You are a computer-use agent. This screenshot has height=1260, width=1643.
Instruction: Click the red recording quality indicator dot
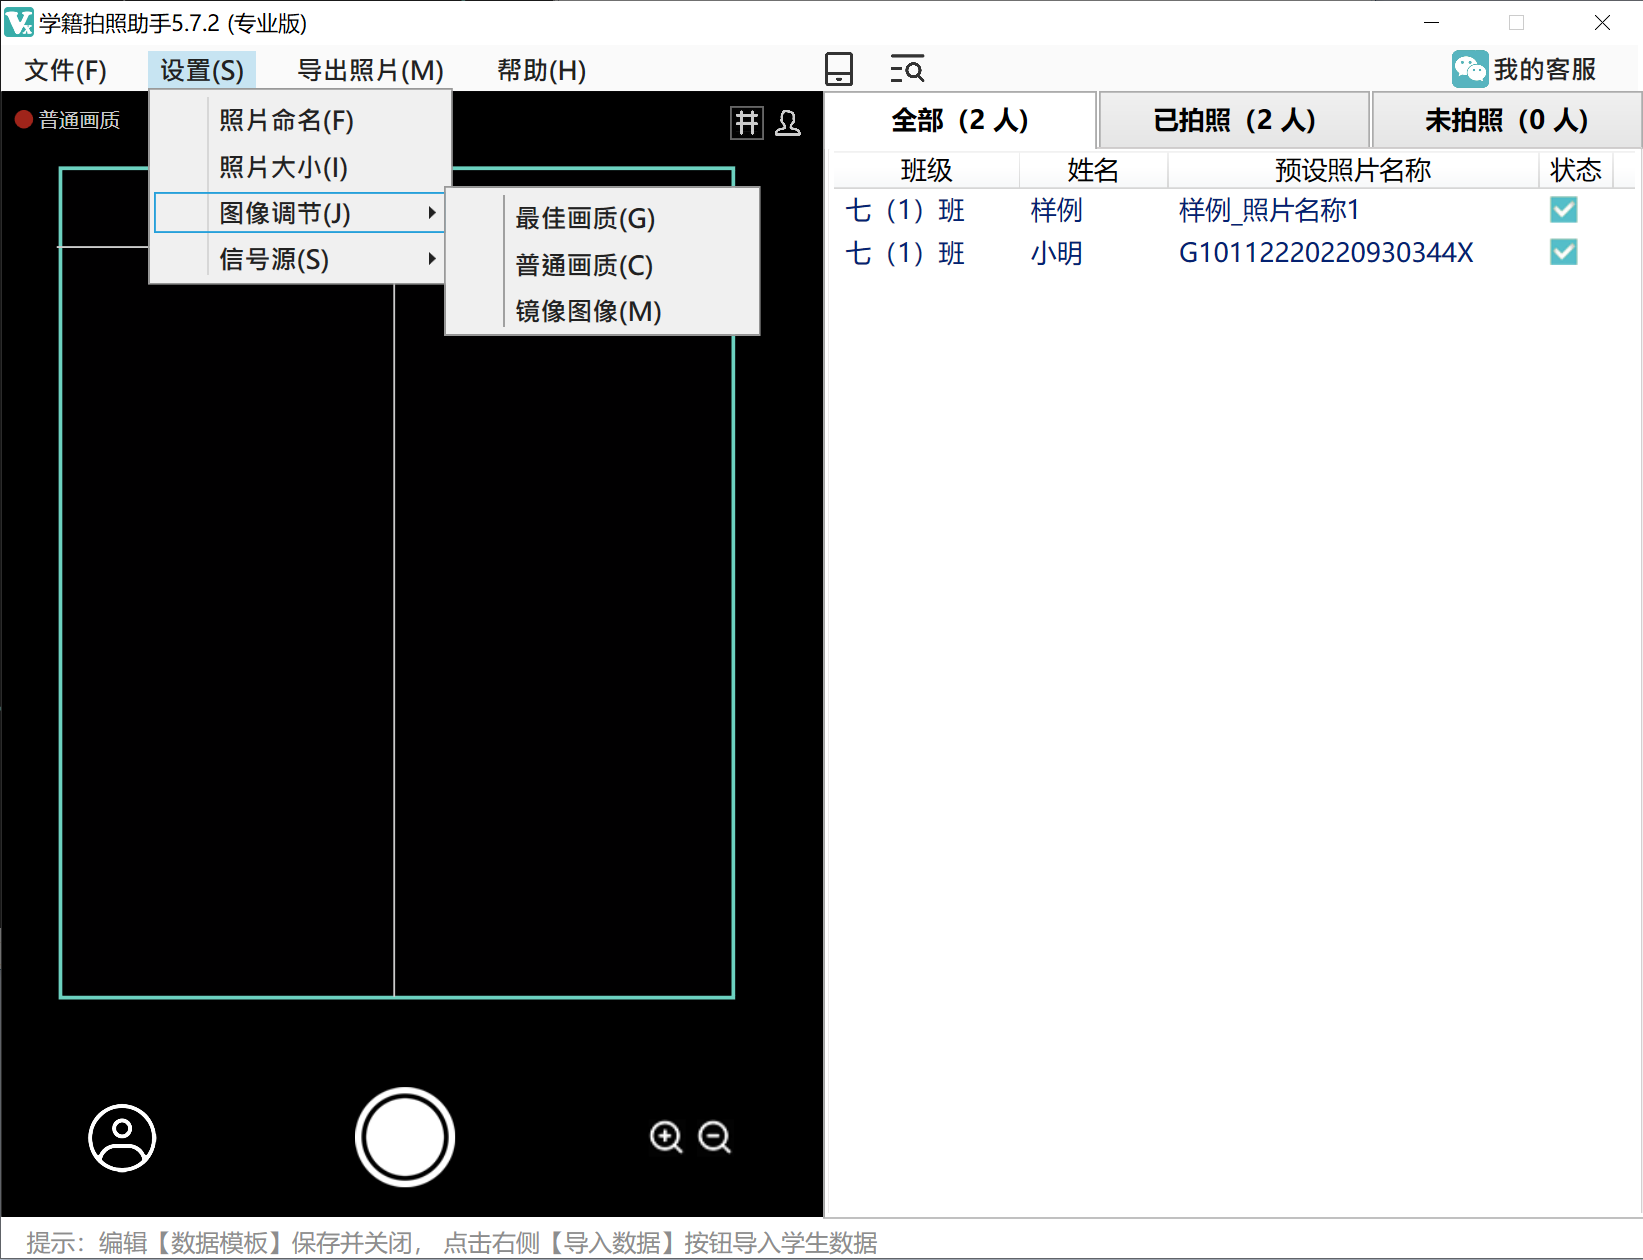pyautogui.click(x=24, y=120)
